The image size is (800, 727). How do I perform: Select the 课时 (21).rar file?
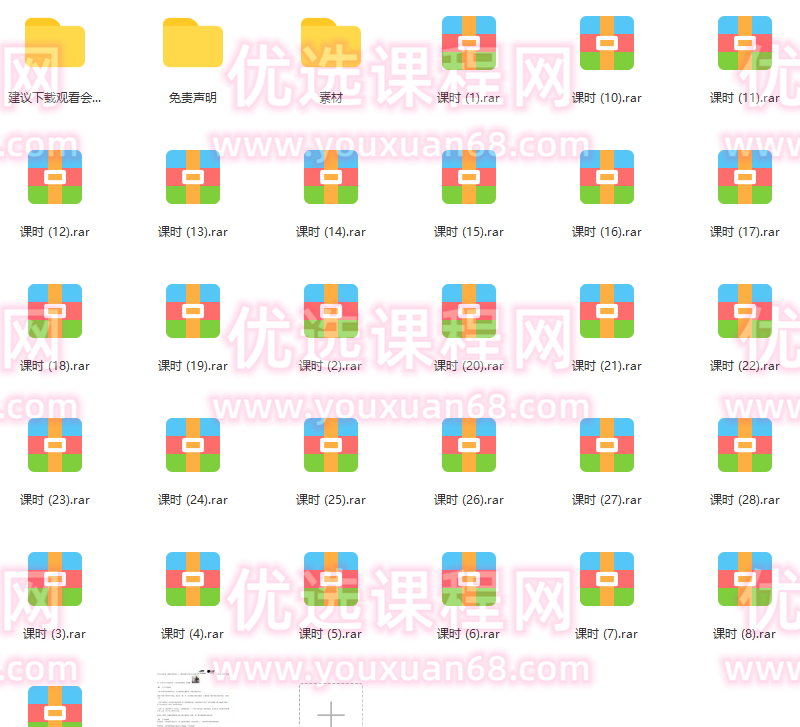(607, 312)
